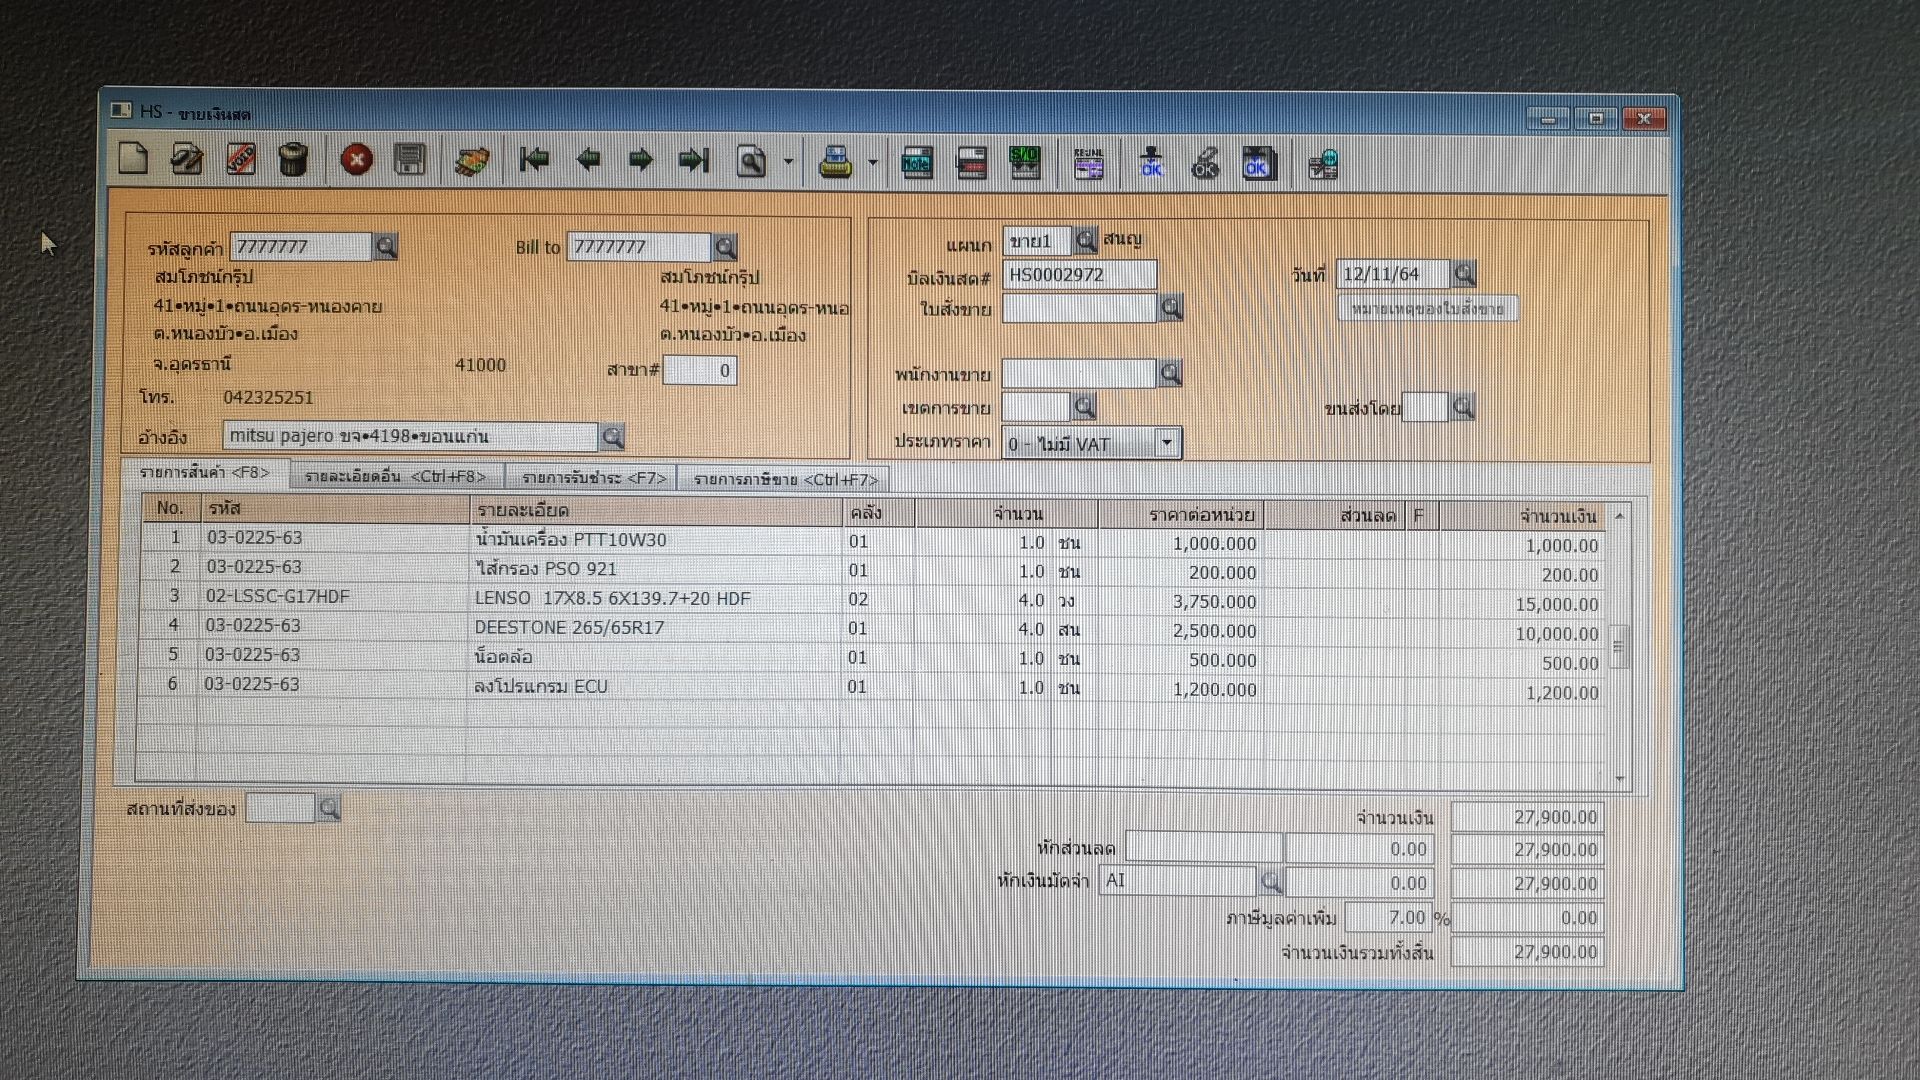Jump to last record arrow icon

(693, 160)
